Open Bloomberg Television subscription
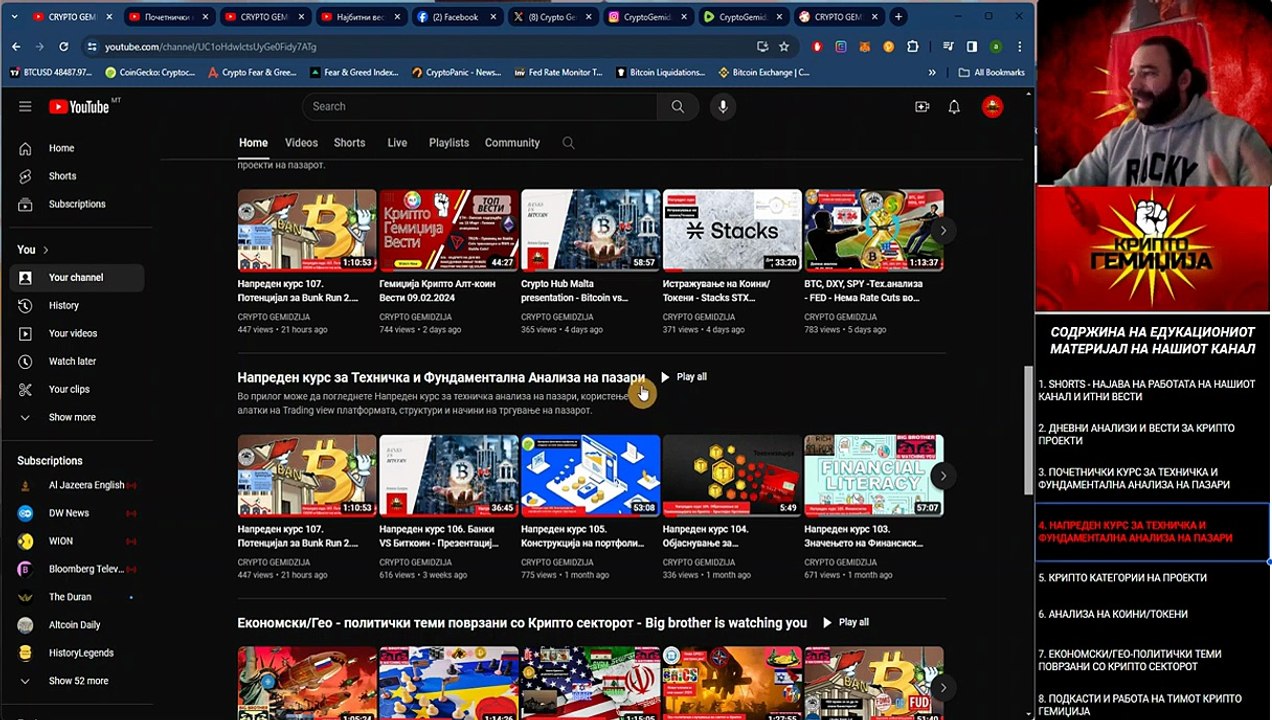The image size is (1272, 720). [76, 569]
